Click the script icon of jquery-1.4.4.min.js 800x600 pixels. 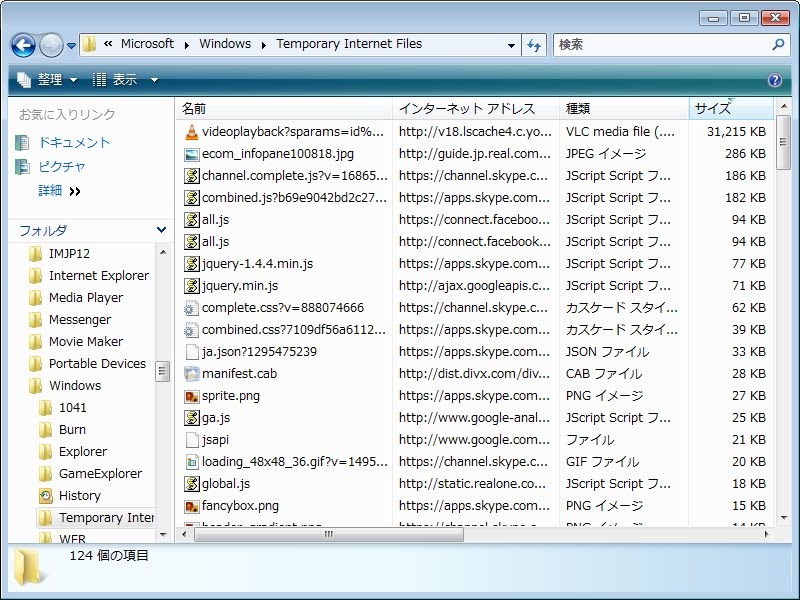point(191,264)
